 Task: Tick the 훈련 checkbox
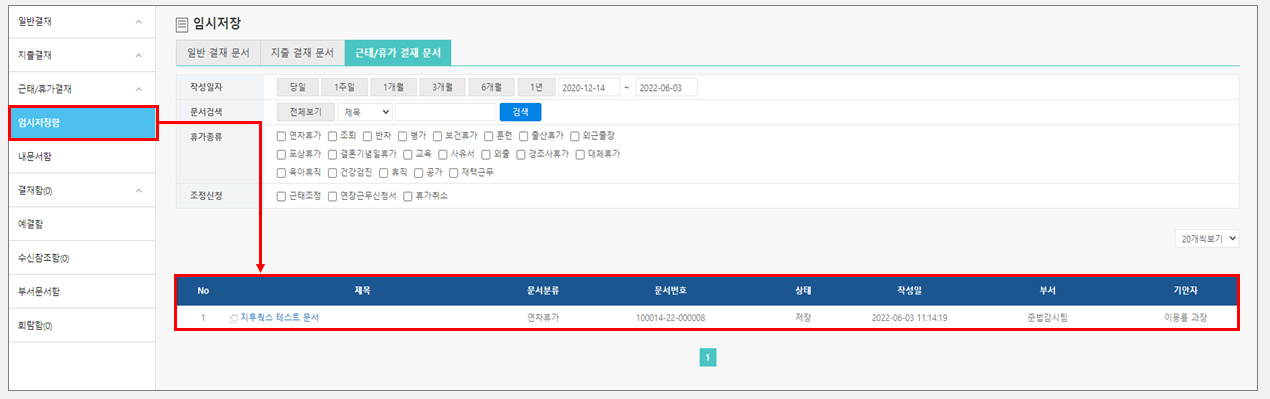[x=487, y=135]
